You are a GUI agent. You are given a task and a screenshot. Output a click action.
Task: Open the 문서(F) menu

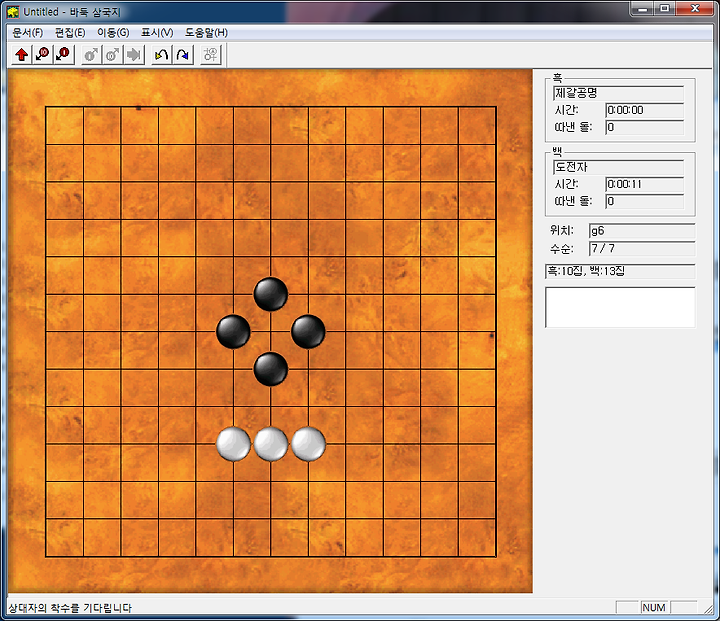pyautogui.click(x=27, y=33)
